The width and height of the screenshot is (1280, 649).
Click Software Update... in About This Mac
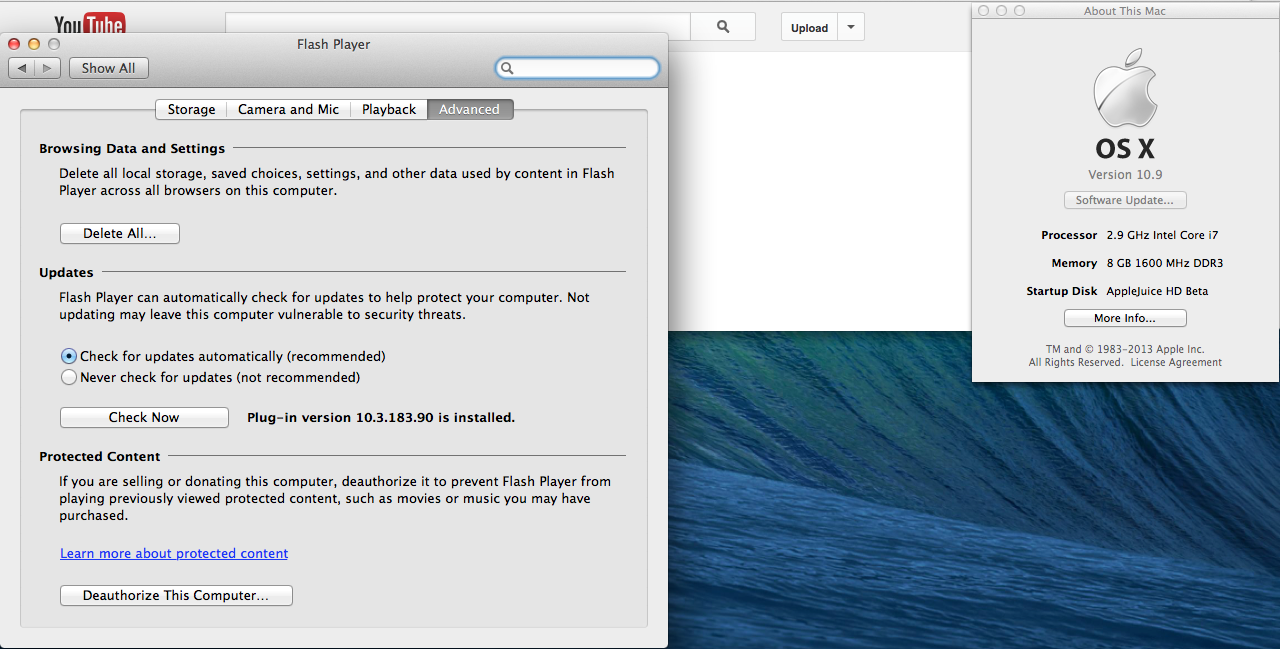[x=1125, y=200]
